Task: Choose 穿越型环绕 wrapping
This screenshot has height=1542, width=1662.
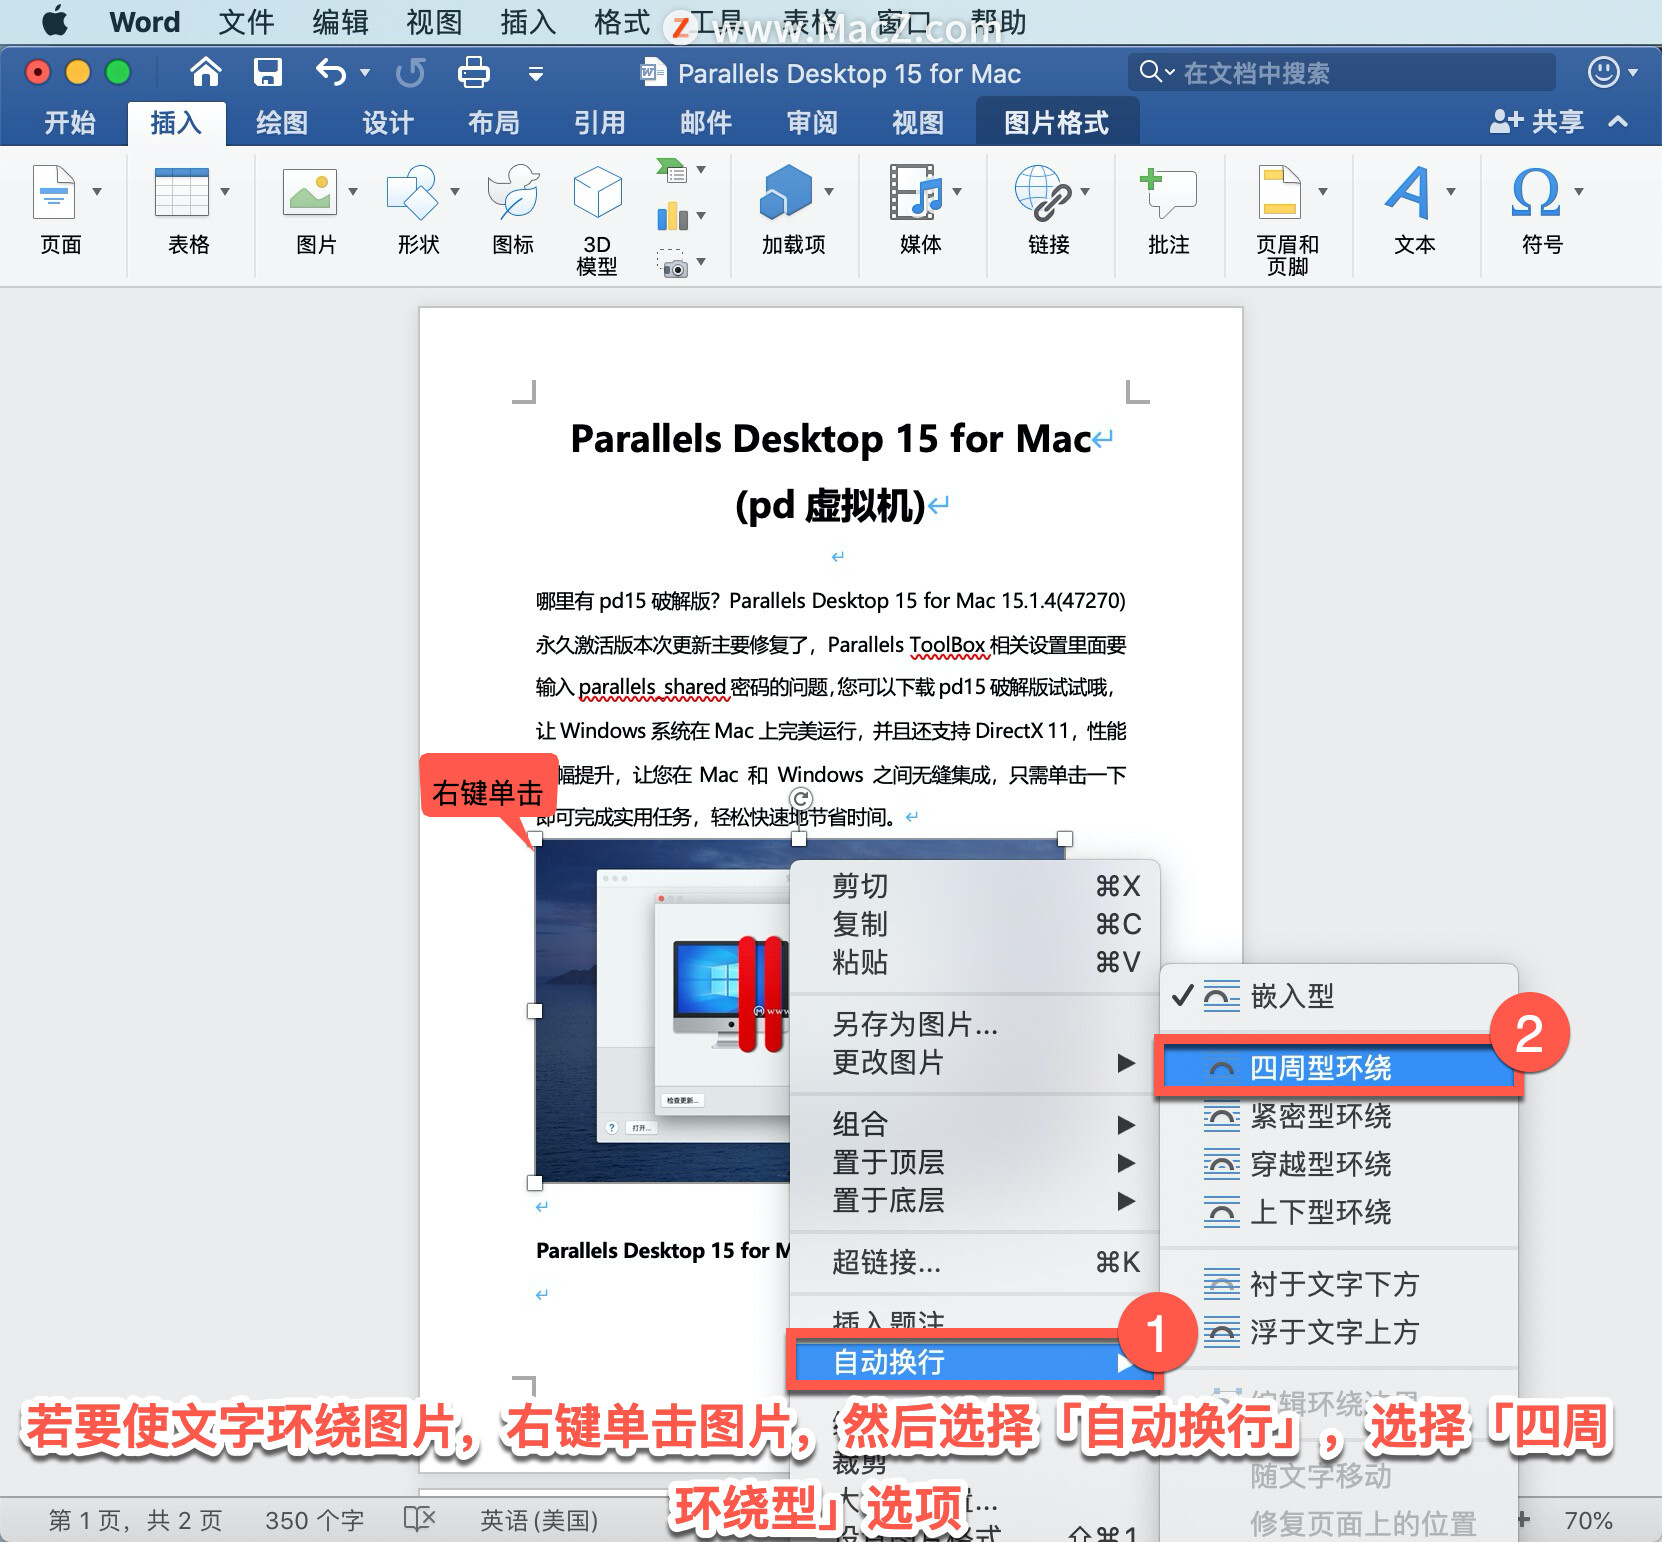Action: (x=1338, y=1164)
